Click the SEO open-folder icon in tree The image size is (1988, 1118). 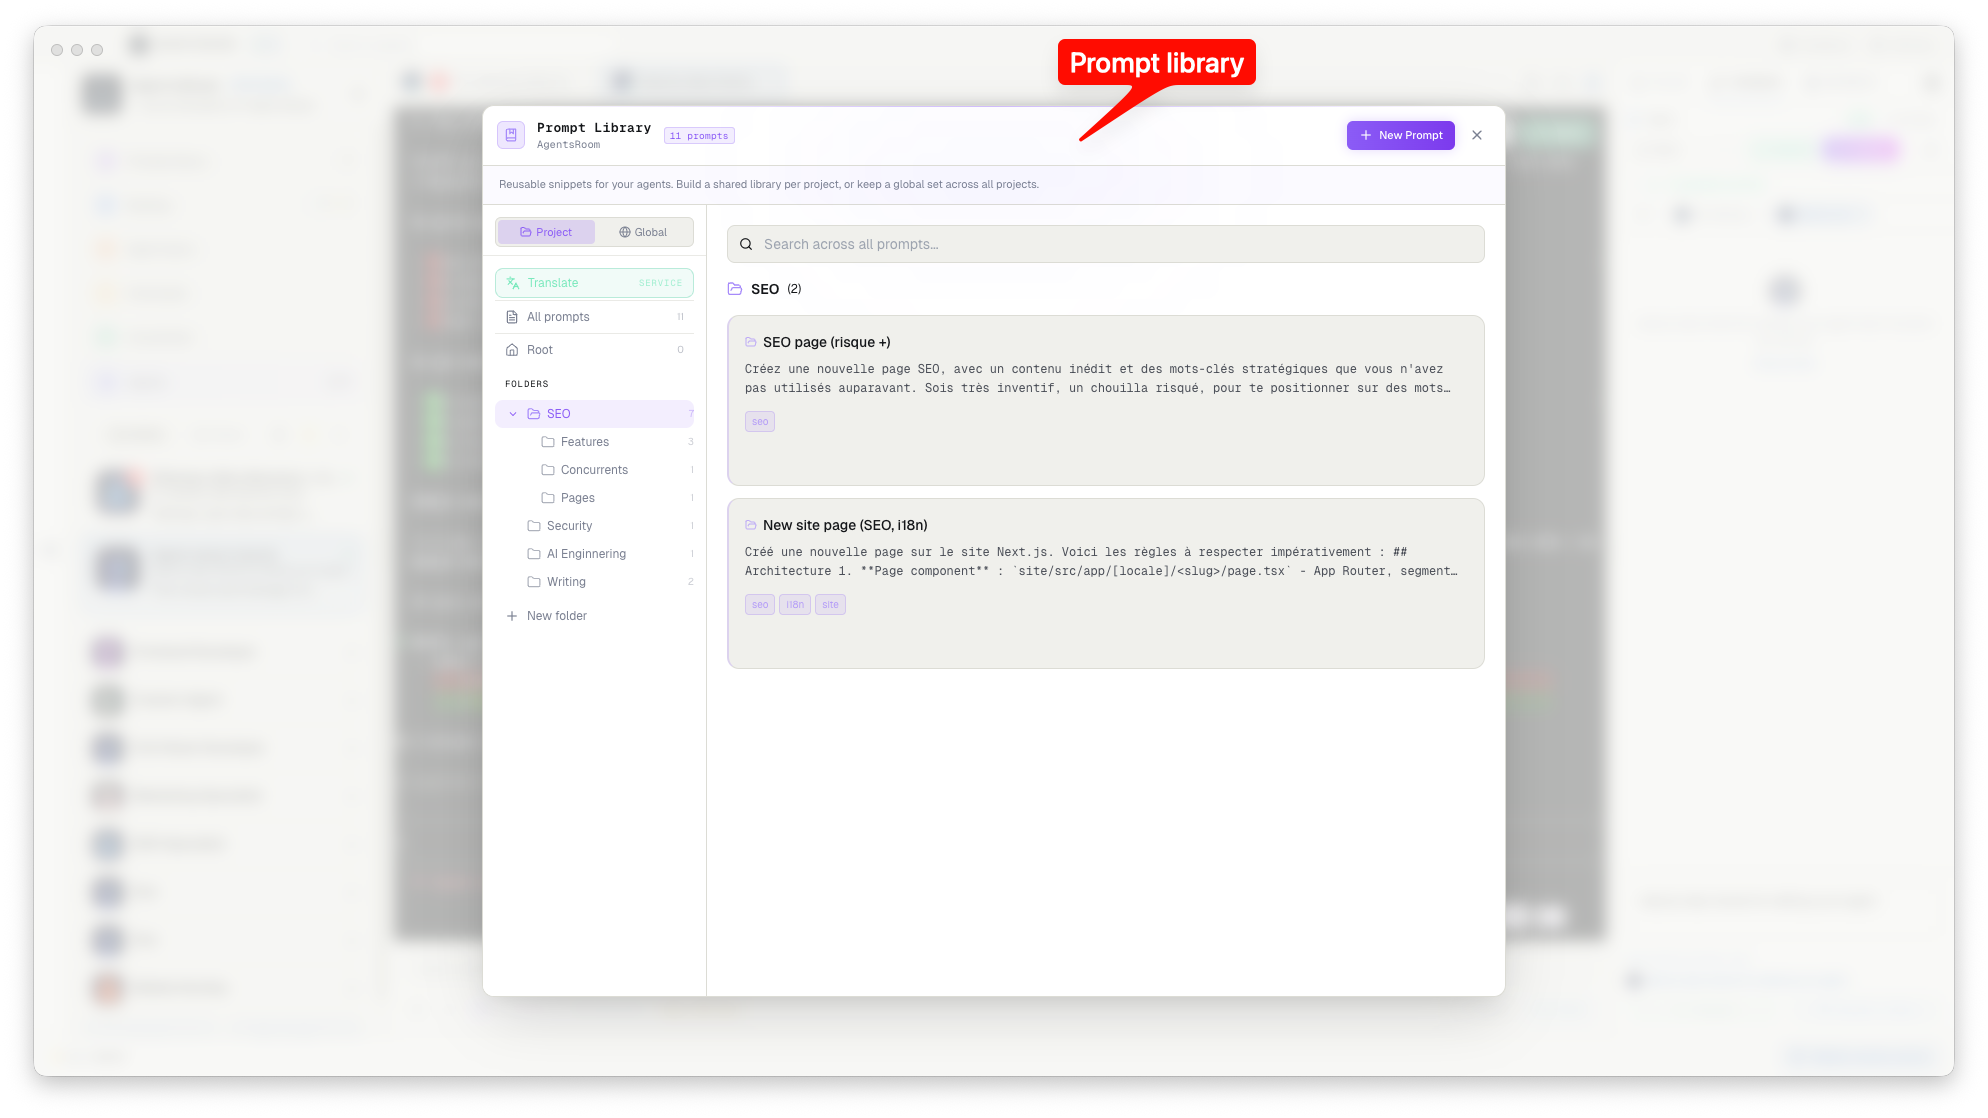[x=534, y=414]
